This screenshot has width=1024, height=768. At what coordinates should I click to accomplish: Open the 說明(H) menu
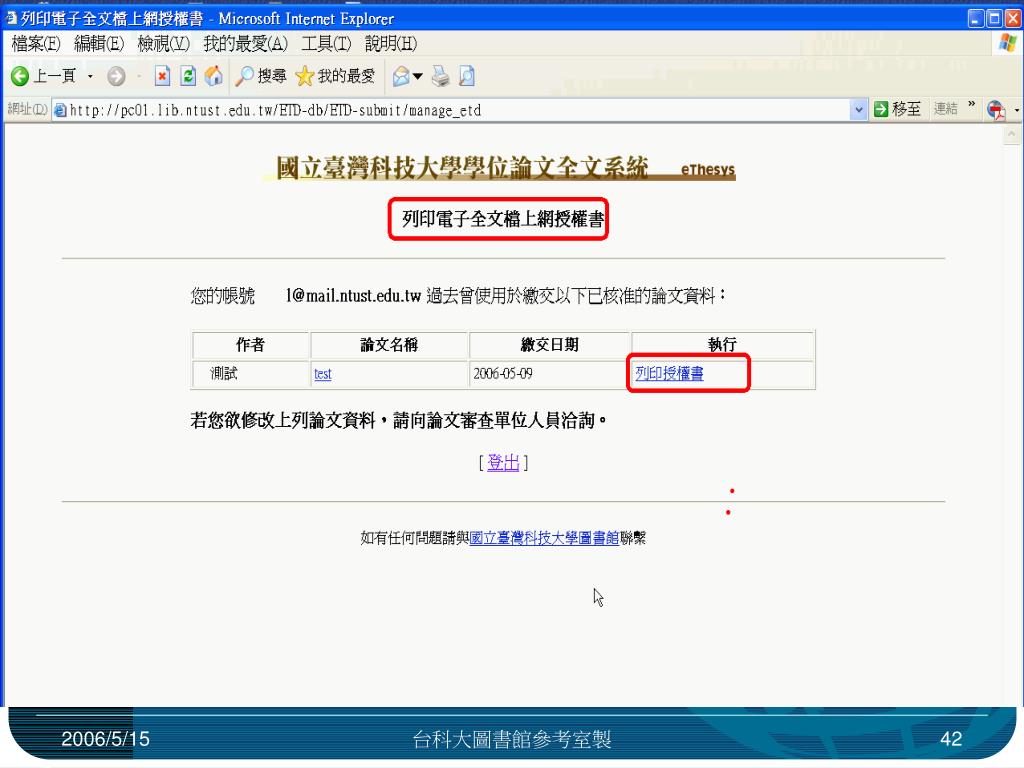391,44
